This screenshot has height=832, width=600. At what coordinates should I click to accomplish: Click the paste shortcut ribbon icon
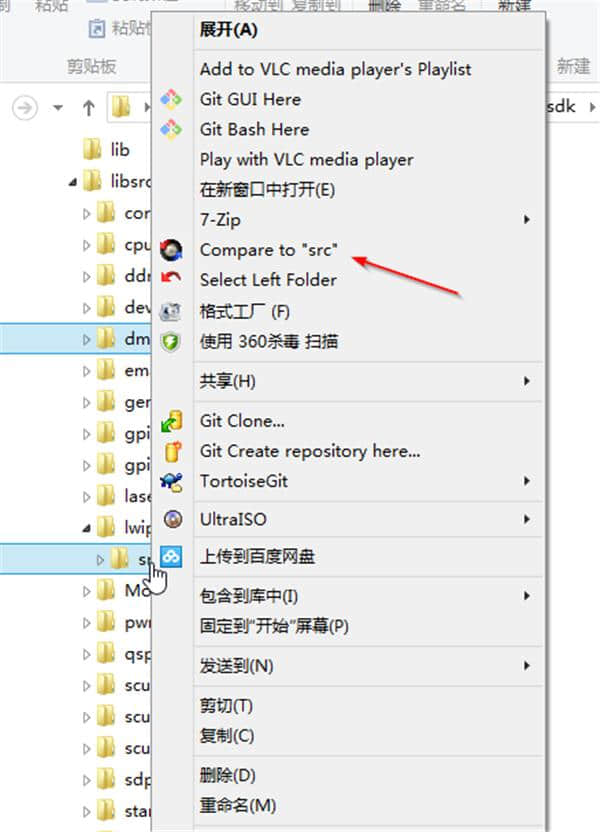97,28
